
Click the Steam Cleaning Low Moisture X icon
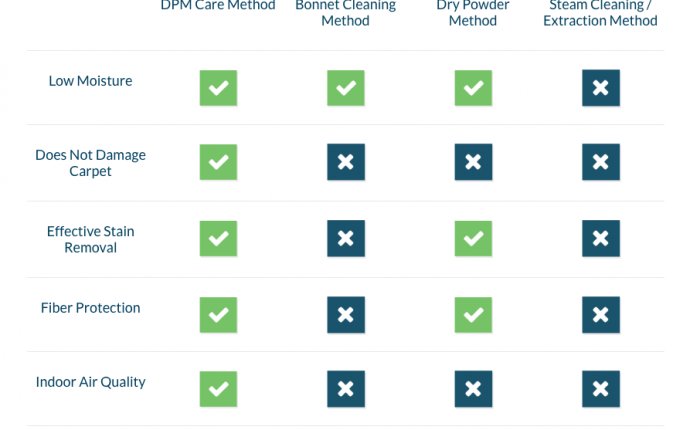click(x=601, y=88)
